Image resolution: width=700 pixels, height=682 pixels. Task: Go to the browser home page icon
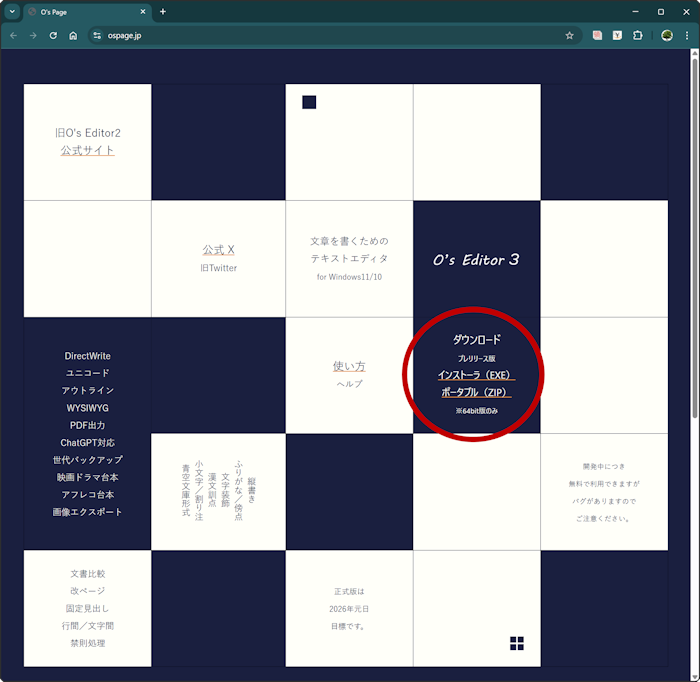(x=73, y=35)
